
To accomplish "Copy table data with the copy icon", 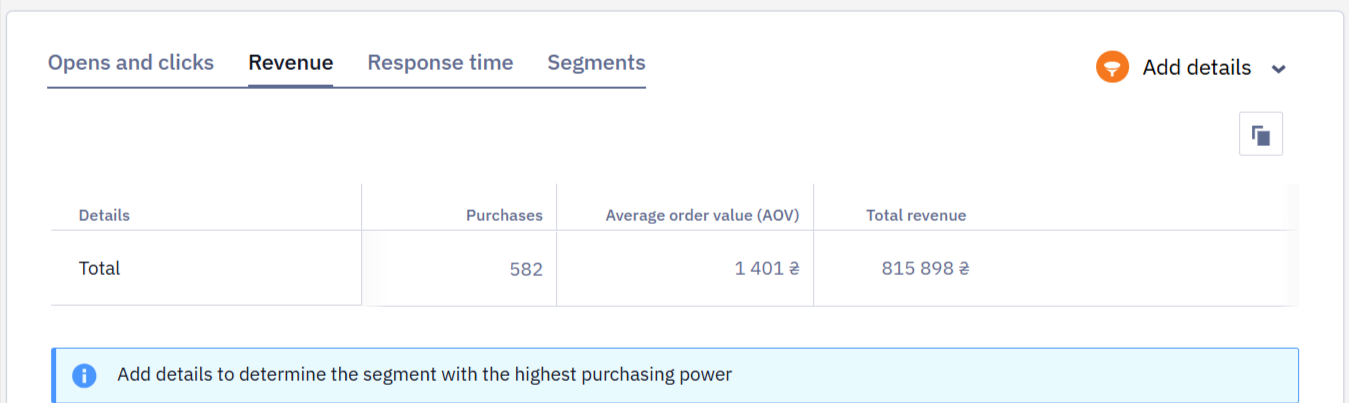I will tap(1261, 134).
